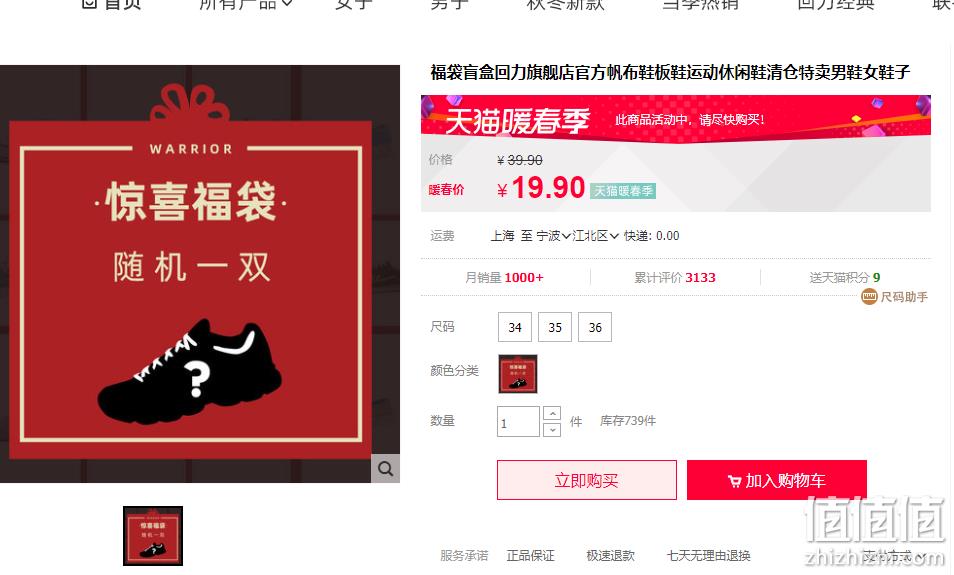This screenshot has width=954, height=575.
Task: Click the magnifier icon on product image
Action: (385, 469)
